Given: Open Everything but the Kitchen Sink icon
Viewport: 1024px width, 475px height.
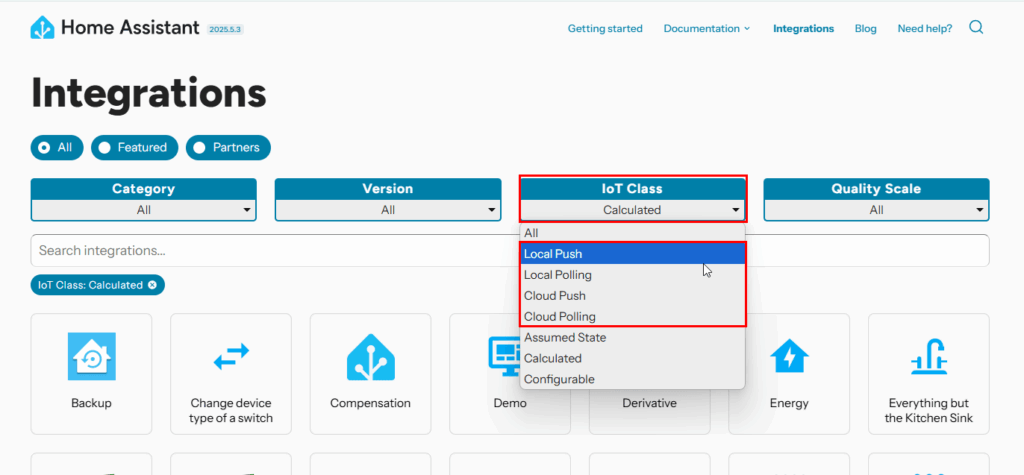Looking at the screenshot, I should [x=928, y=357].
